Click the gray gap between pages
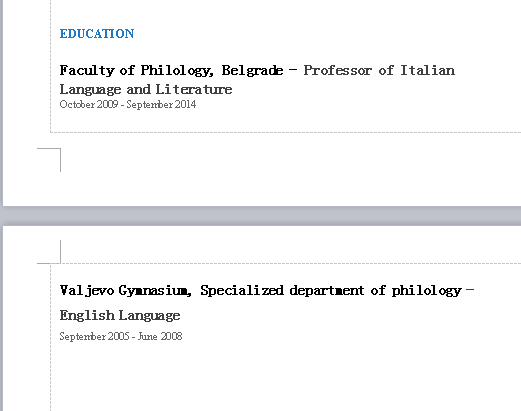This screenshot has height=411, width=521. pos(260,216)
